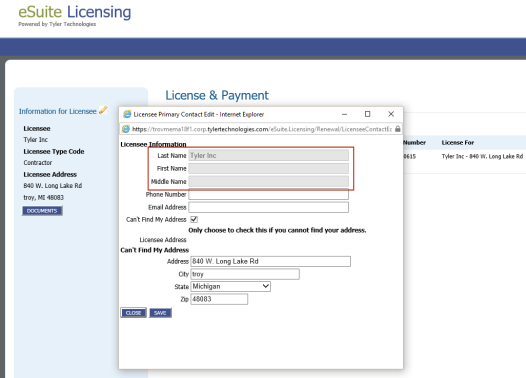Click the disabled Middle Name field
The image size is (526, 378).
(x=269, y=181)
